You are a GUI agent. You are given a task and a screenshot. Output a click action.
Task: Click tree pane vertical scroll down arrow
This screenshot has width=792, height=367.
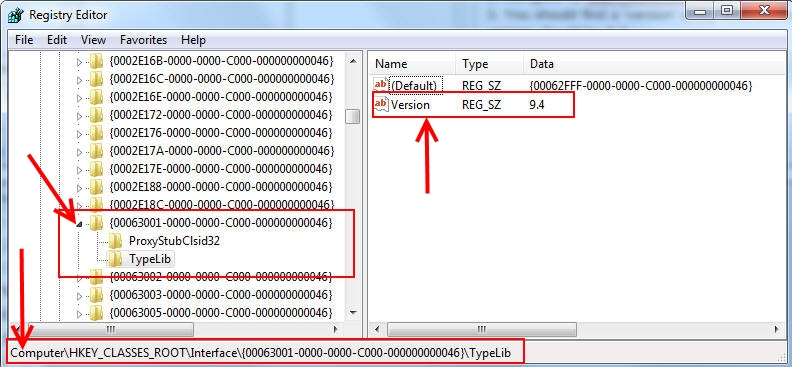353,312
